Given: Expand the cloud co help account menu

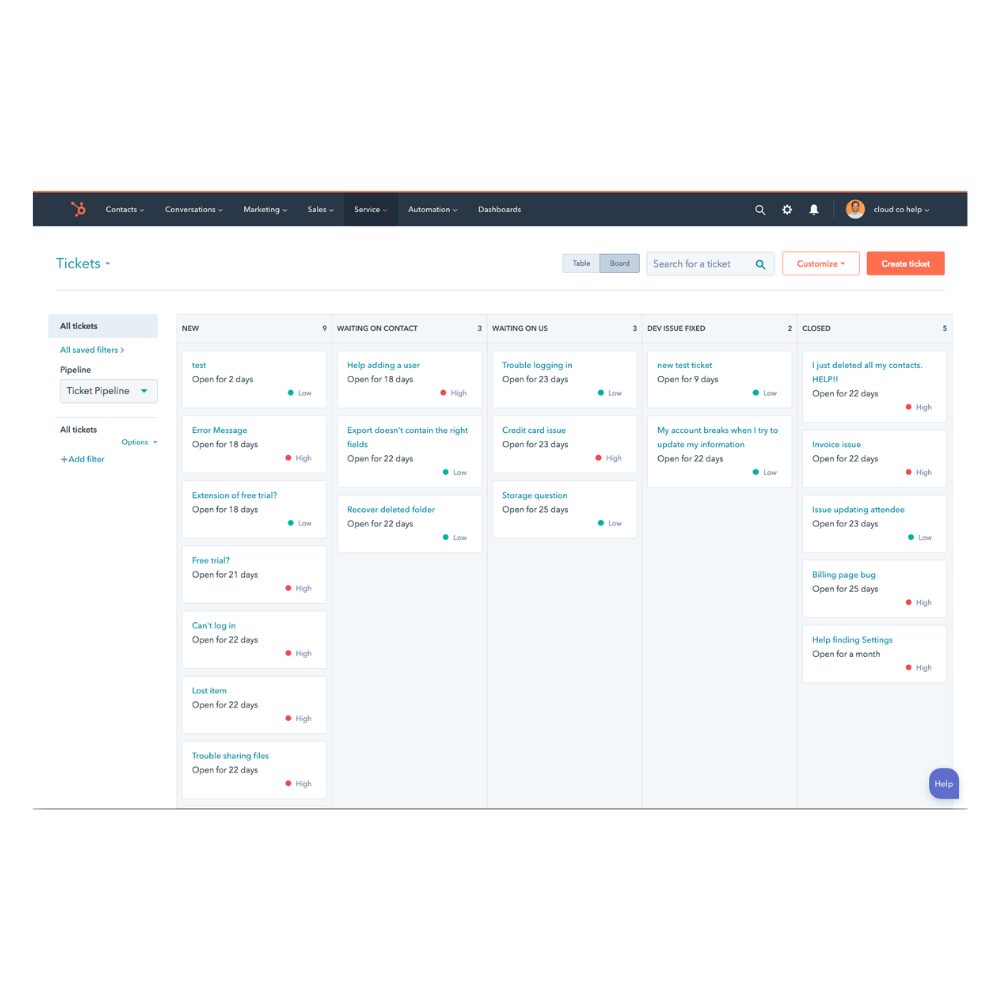Looking at the screenshot, I should click(x=901, y=209).
